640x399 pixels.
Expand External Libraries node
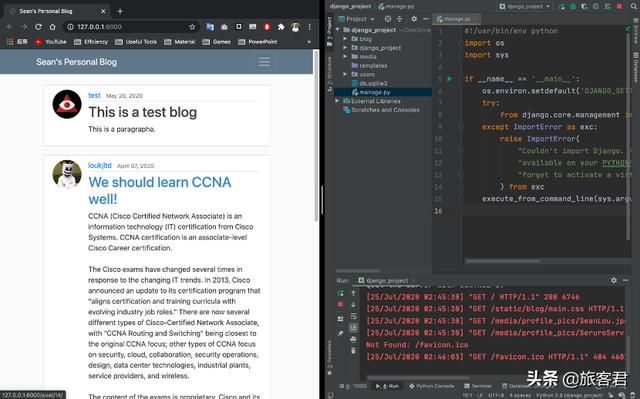pos(337,101)
